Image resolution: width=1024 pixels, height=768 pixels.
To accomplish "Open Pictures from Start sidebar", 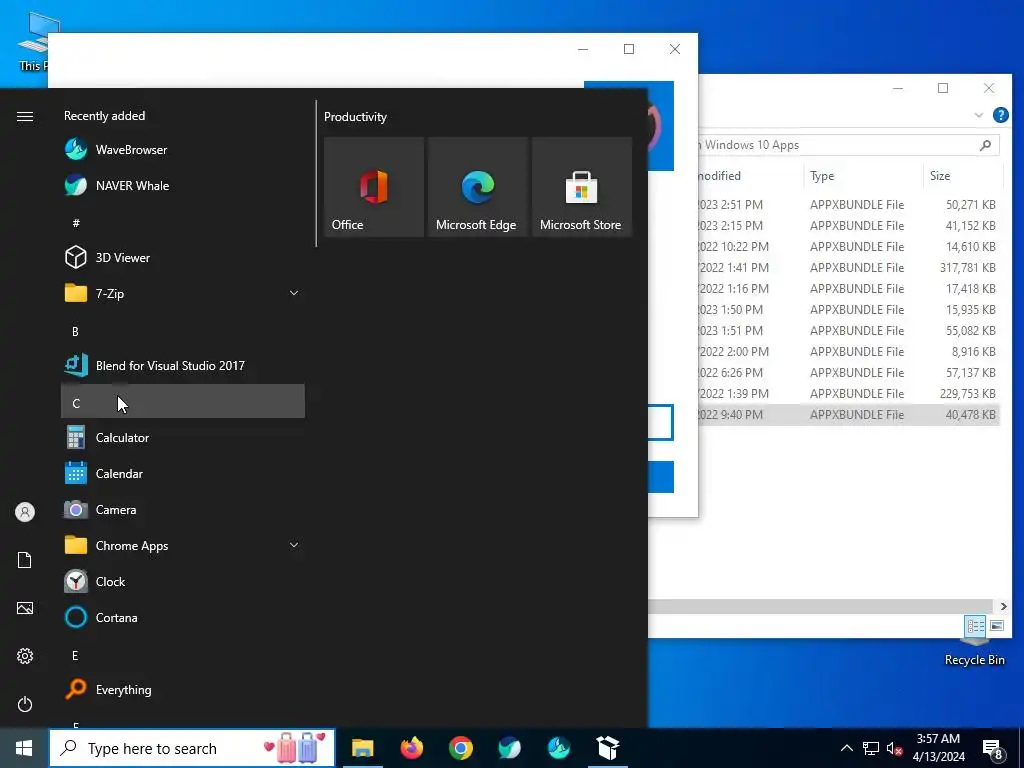I will [x=25, y=608].
